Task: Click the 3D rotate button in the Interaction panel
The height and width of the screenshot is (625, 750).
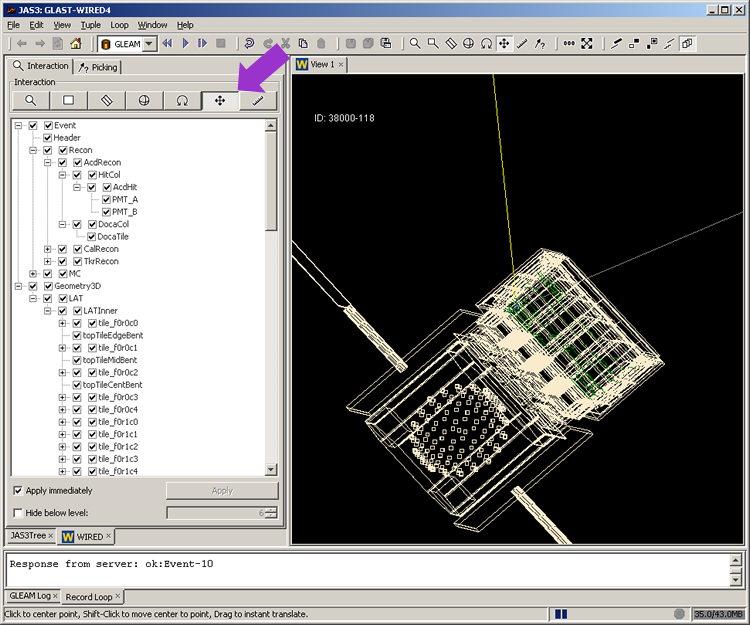Action: point(144,100)
